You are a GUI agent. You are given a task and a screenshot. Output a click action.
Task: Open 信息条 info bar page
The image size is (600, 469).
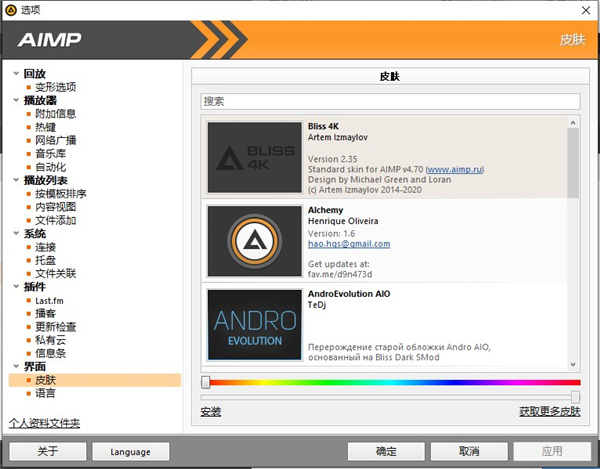[x=51, y=353]
